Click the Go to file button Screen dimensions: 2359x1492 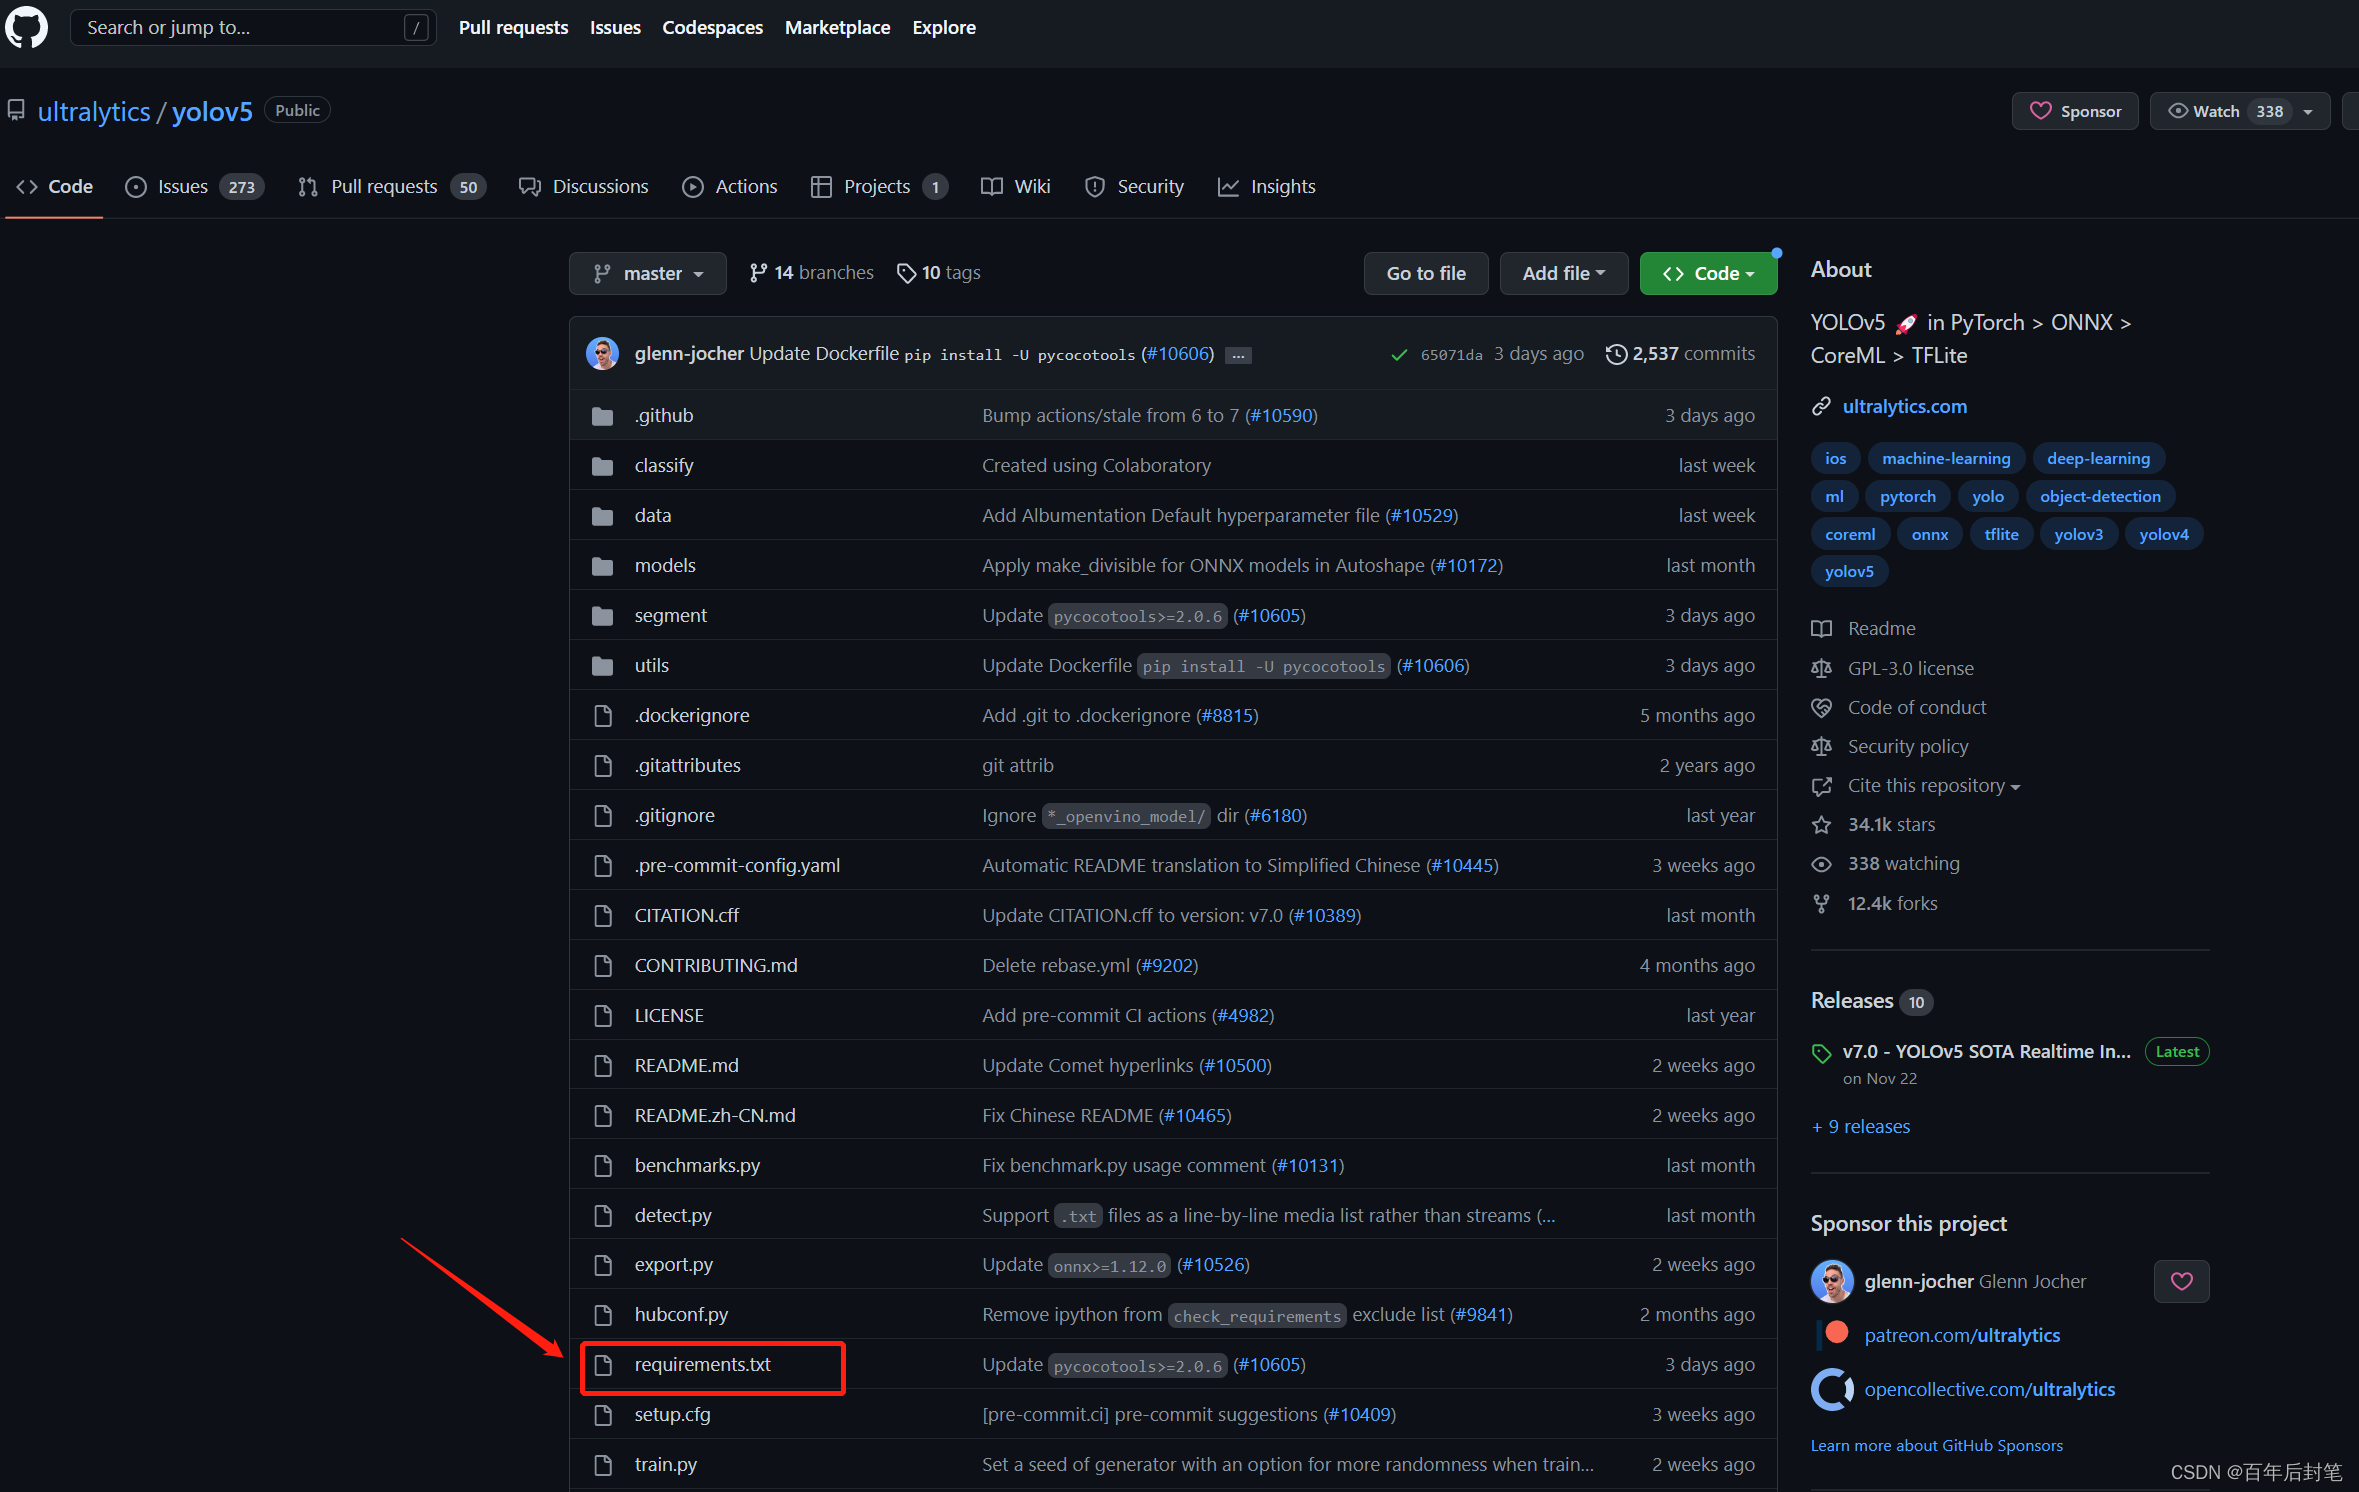[x=1425, y=274]
